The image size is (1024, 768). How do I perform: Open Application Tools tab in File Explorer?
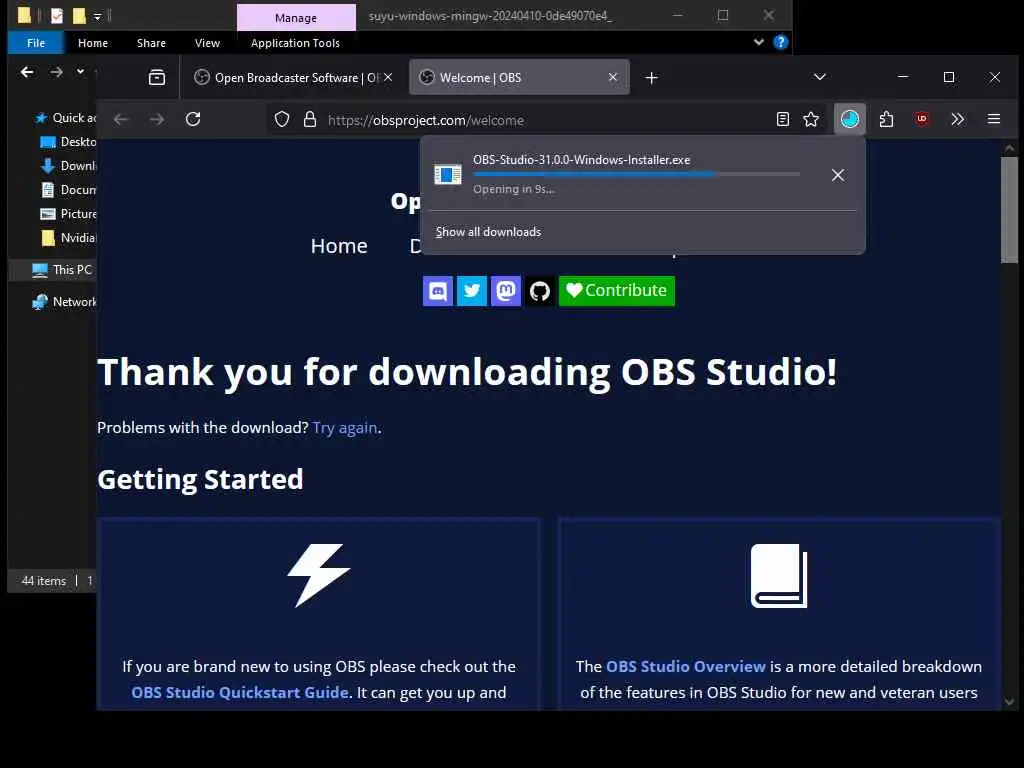tap(295, 43)
